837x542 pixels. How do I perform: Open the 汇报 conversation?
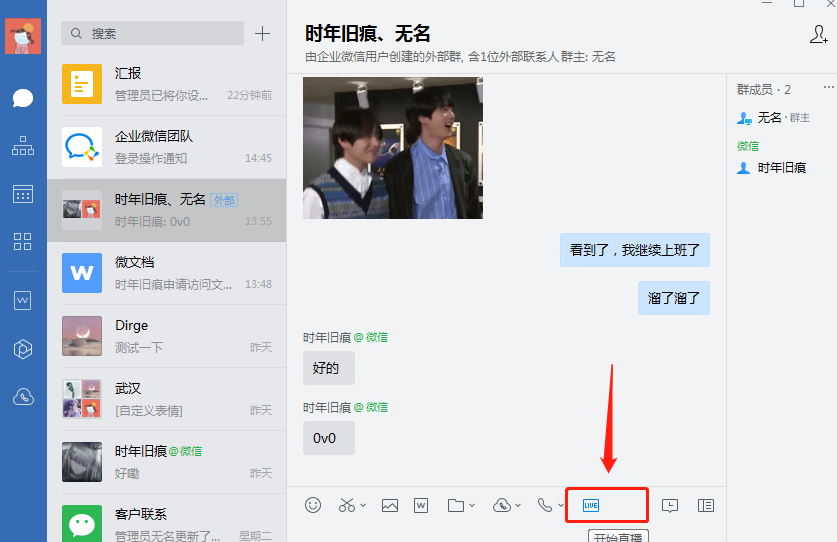[167, 84]
